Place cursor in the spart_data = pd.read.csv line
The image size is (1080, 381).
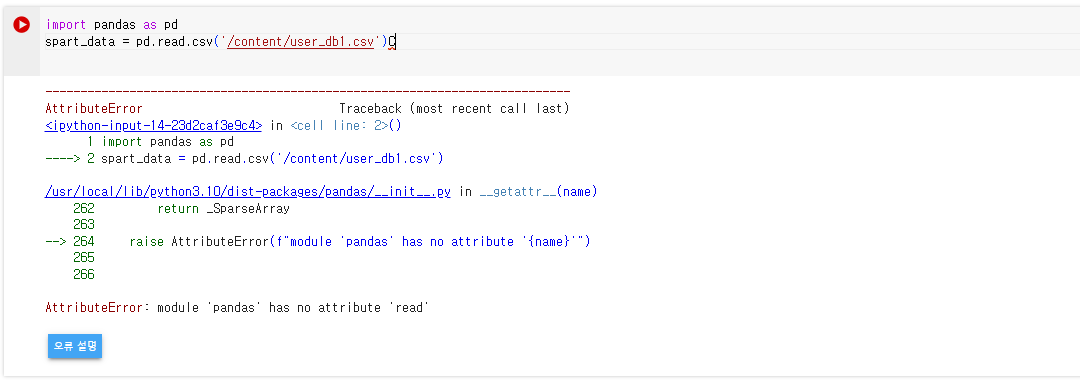pos(220,41)
